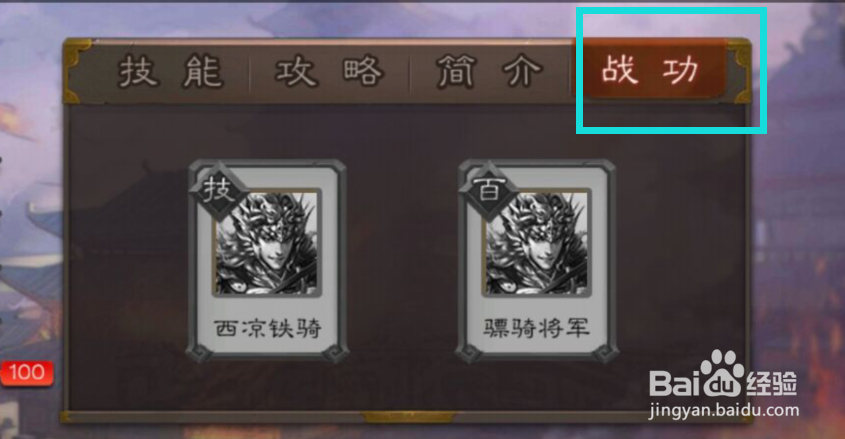Click the 百 diamond badge icon
Screen dimensions: 845x439
[488, 190]
